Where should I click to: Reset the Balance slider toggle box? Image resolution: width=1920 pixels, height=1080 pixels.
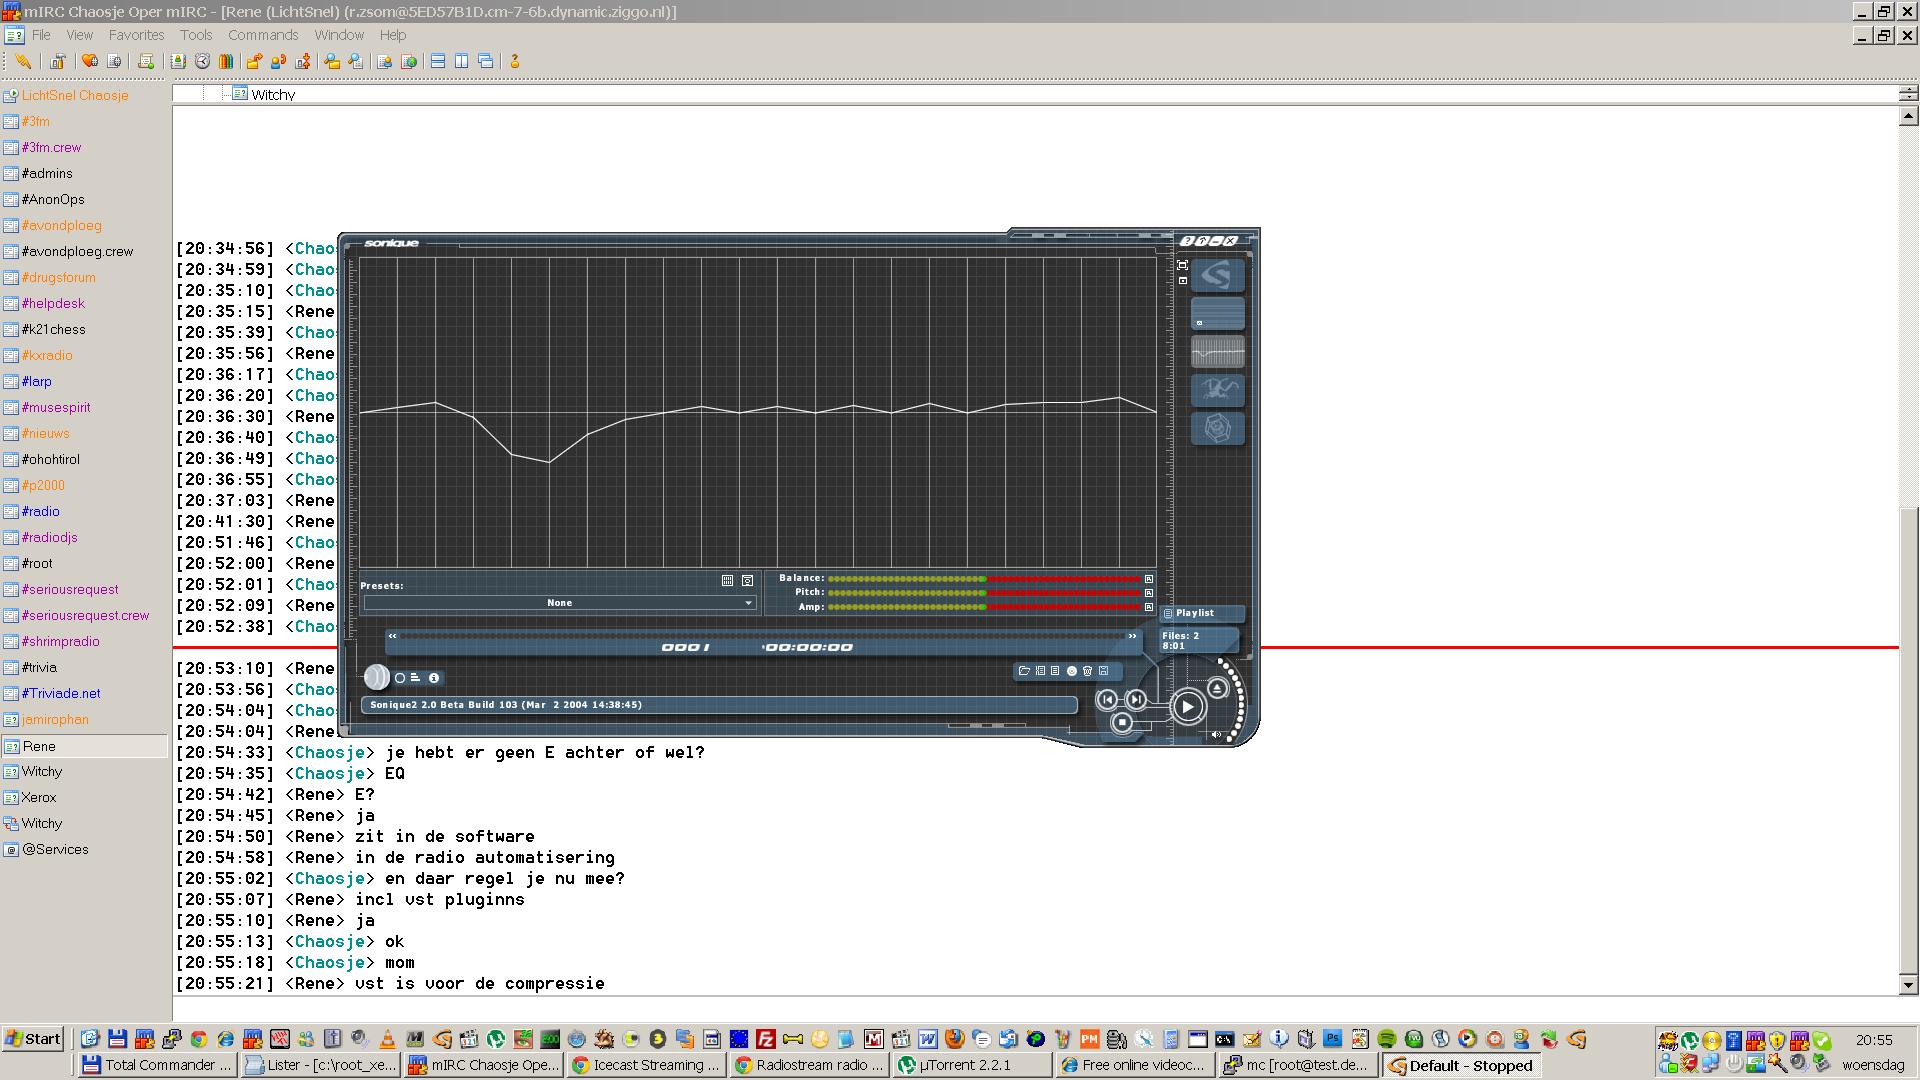coord(1148,579)
